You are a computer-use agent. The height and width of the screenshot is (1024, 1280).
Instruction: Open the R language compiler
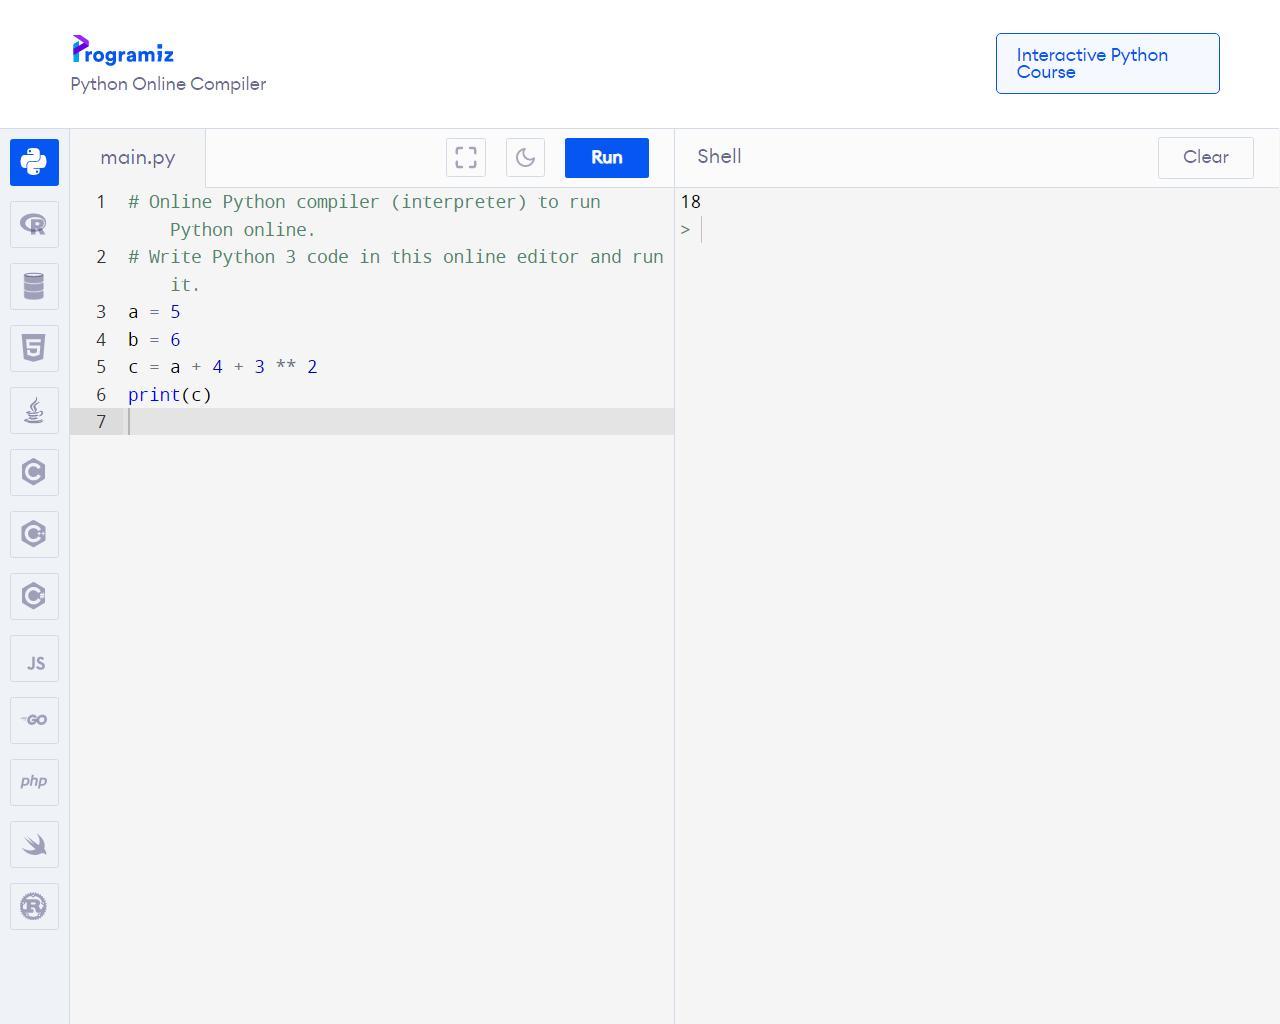34,225
